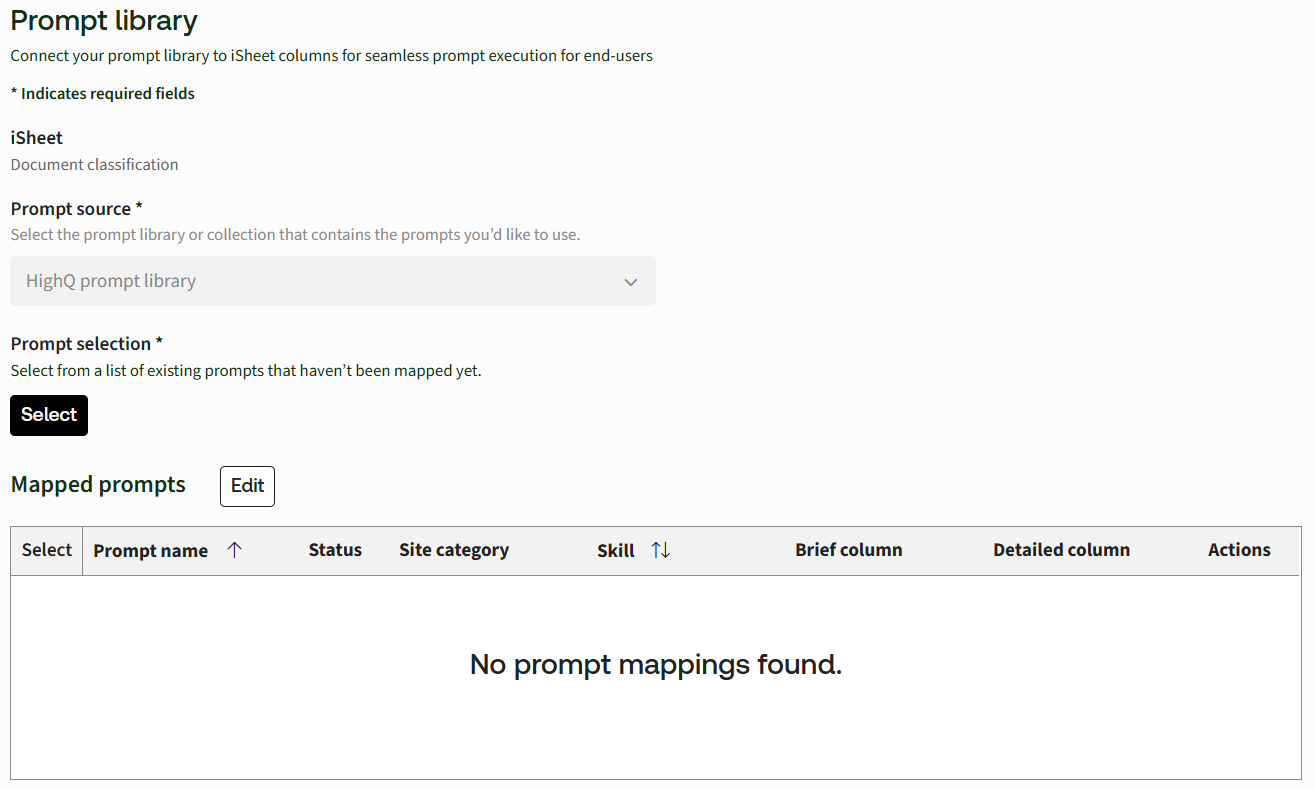Image resolution: width=1314 pixels, height=790 pixels.
Task: Click the Actions column header
Action: pyautogui.click(x=1238, y=550)
